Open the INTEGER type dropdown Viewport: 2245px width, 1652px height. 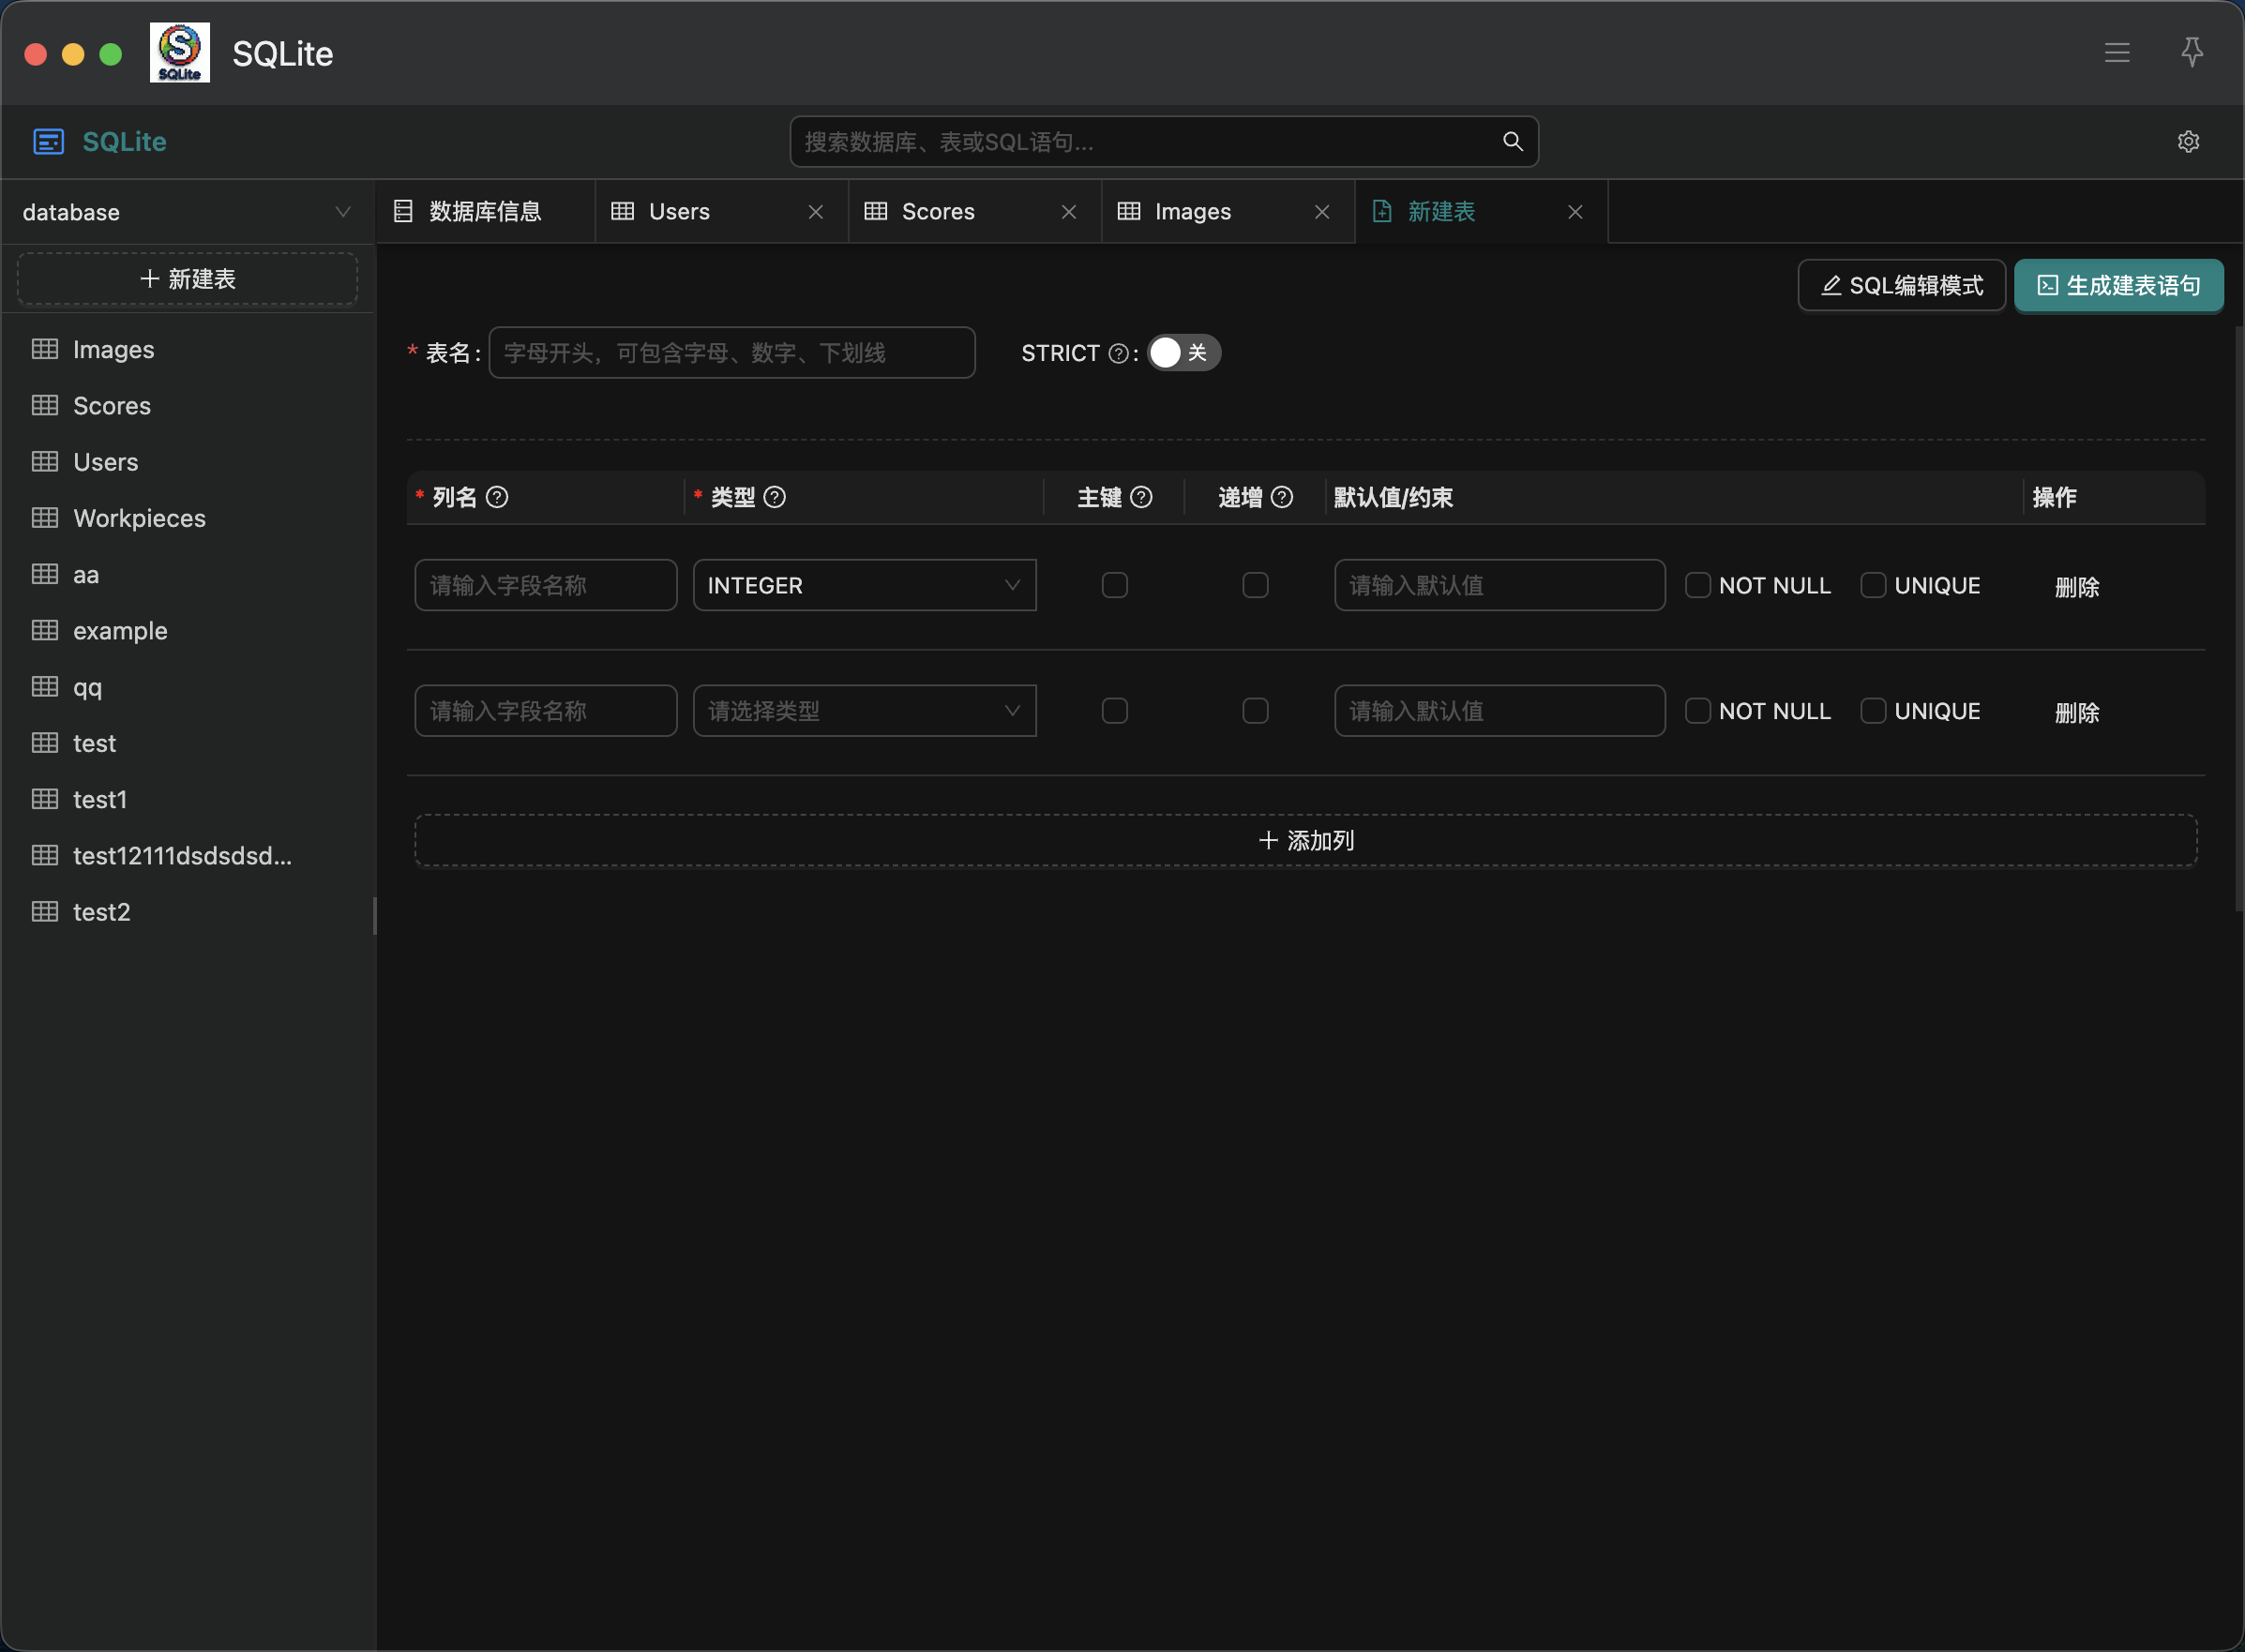click(x=864, y=585)
